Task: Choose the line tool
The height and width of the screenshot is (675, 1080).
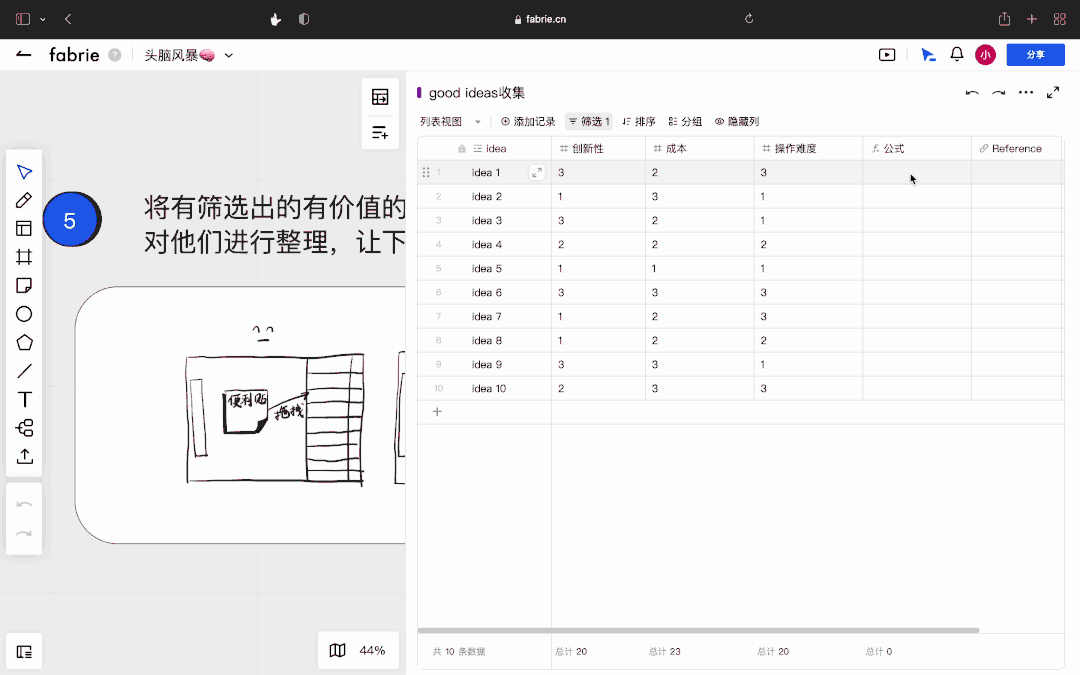Action: pos(24,371)
